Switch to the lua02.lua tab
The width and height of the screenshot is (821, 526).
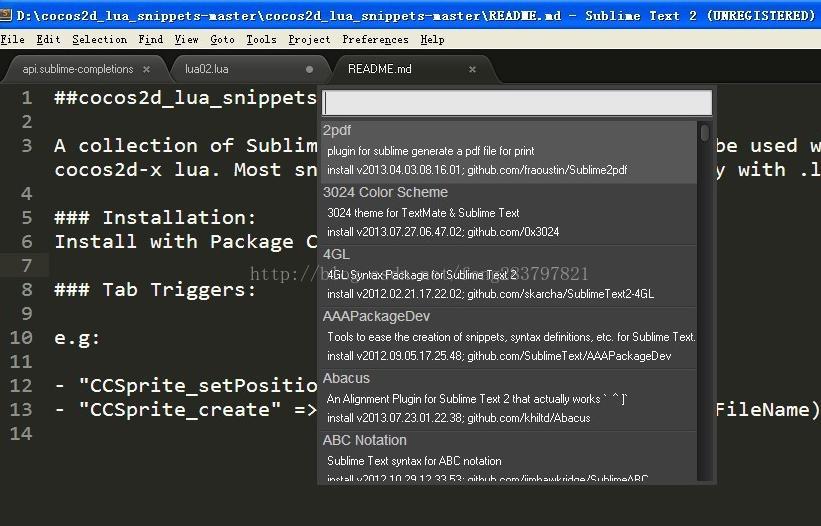pos(206,69)
